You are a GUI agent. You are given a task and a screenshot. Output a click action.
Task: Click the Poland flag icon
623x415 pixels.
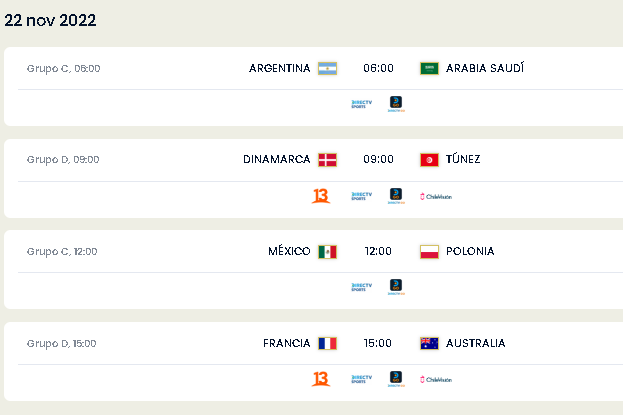pos(429,252)
